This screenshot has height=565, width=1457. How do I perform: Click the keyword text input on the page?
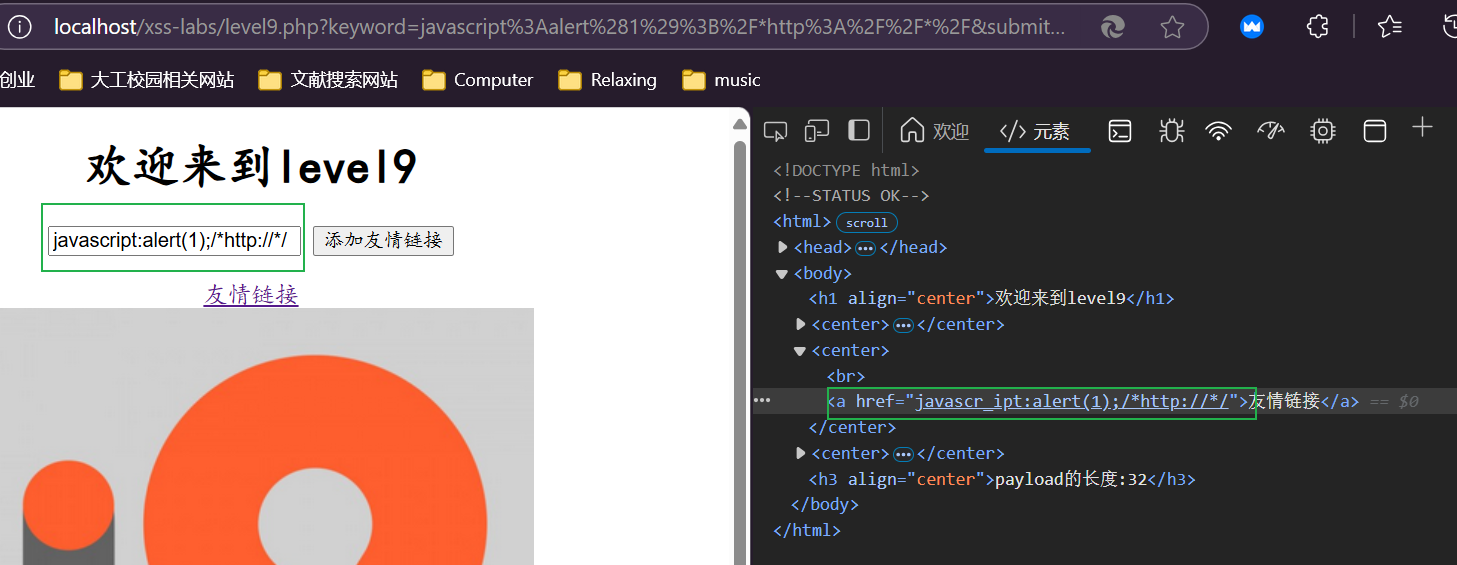[x=175, y=240]
